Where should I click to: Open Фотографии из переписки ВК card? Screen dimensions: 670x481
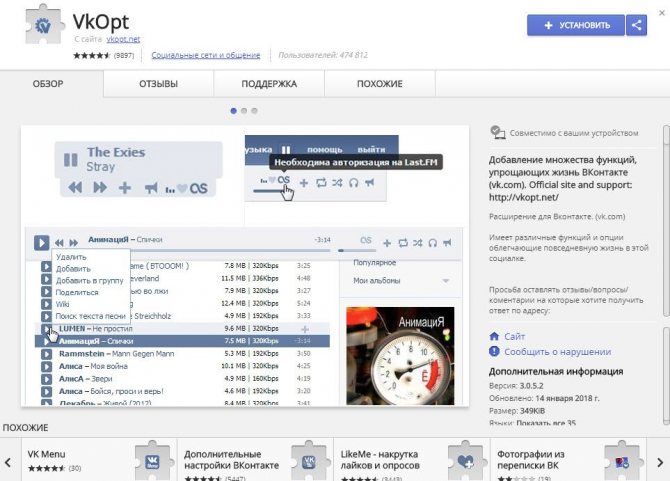tap(568, 460)
